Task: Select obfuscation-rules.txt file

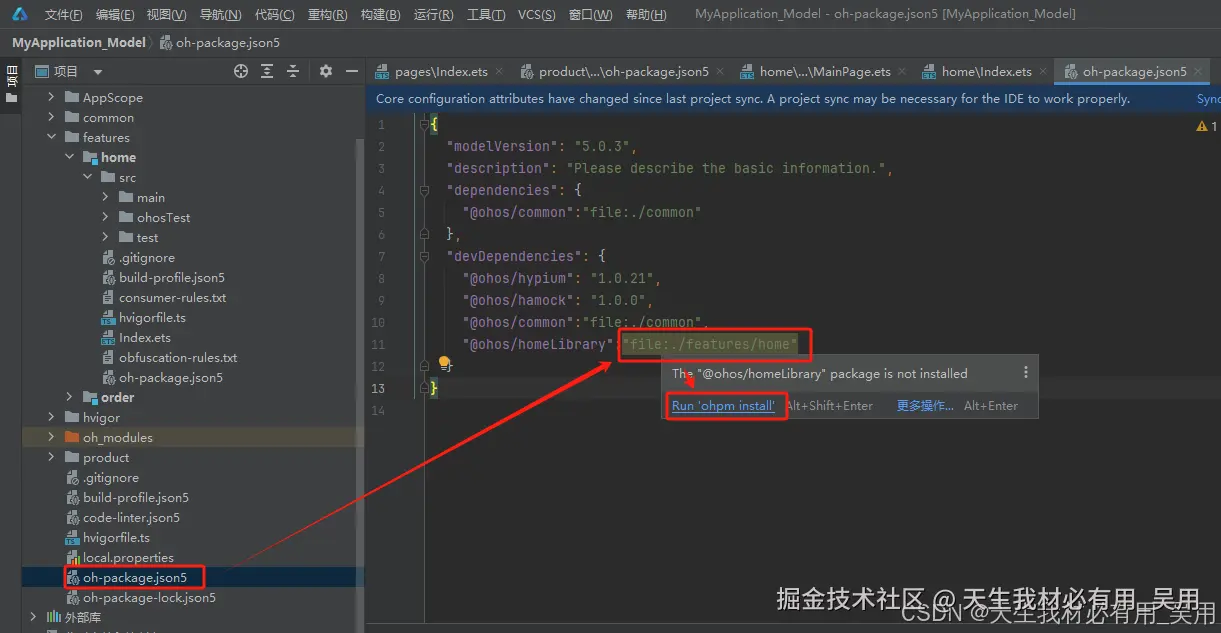Action: click(x=178, y=358)
